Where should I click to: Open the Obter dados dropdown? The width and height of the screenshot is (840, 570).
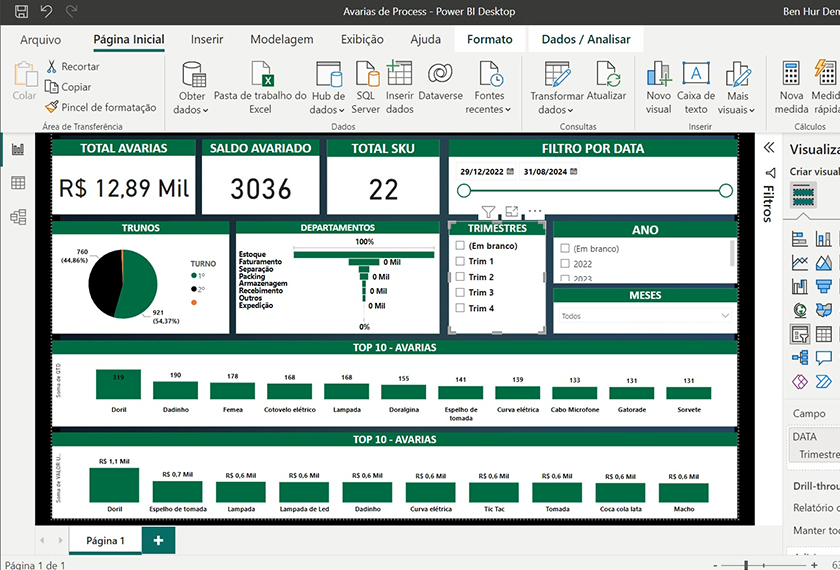[x=192, y=110]
